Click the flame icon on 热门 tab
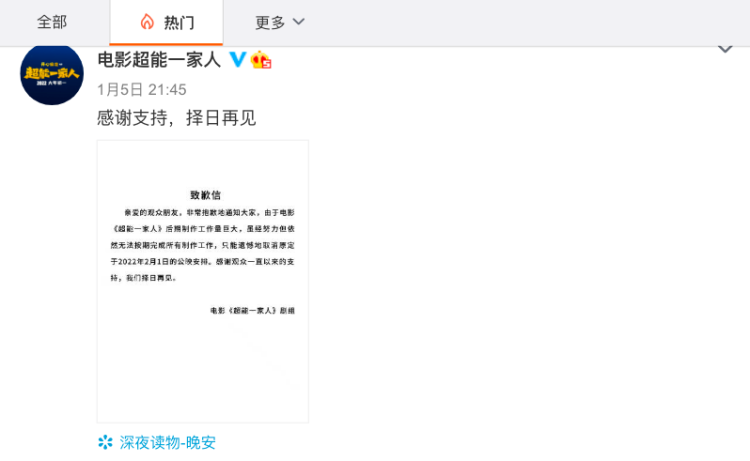750x461 pixels. [147, 22]
